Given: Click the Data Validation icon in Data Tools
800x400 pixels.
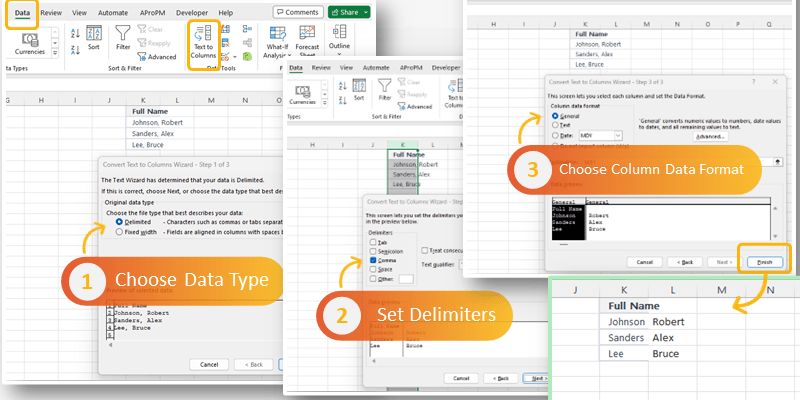Looking at the screenshot, I should (226, 56).
